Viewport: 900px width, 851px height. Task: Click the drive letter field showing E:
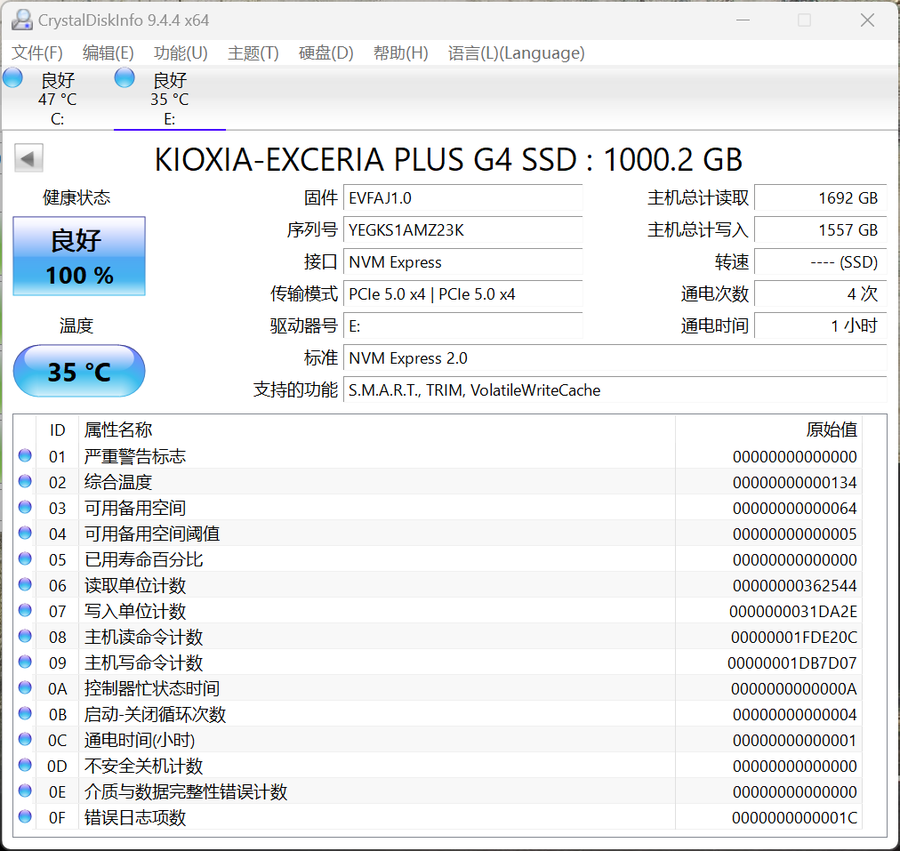pyautogui.click(x=463, y=327)
